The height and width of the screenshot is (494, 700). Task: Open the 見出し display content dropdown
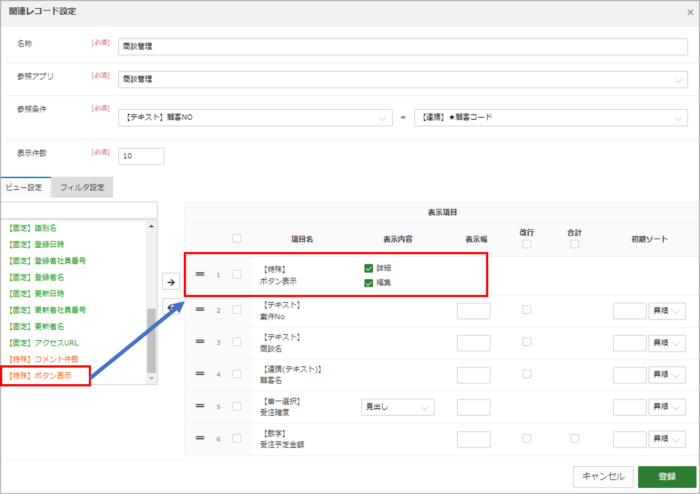pos(397,407)
